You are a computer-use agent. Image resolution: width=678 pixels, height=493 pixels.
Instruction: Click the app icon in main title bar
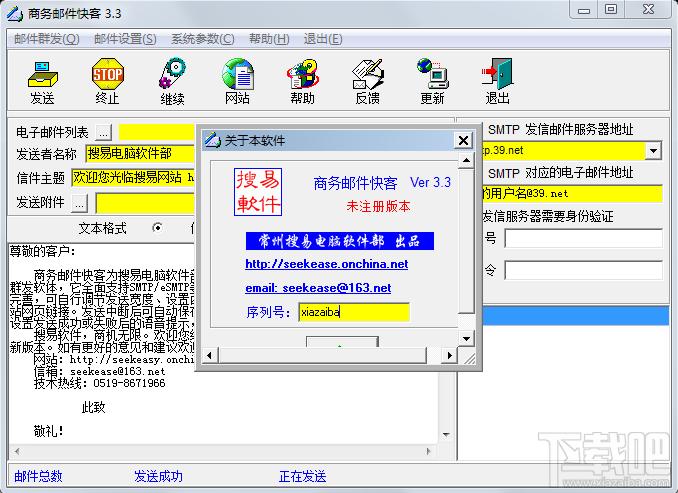point(15,13)
